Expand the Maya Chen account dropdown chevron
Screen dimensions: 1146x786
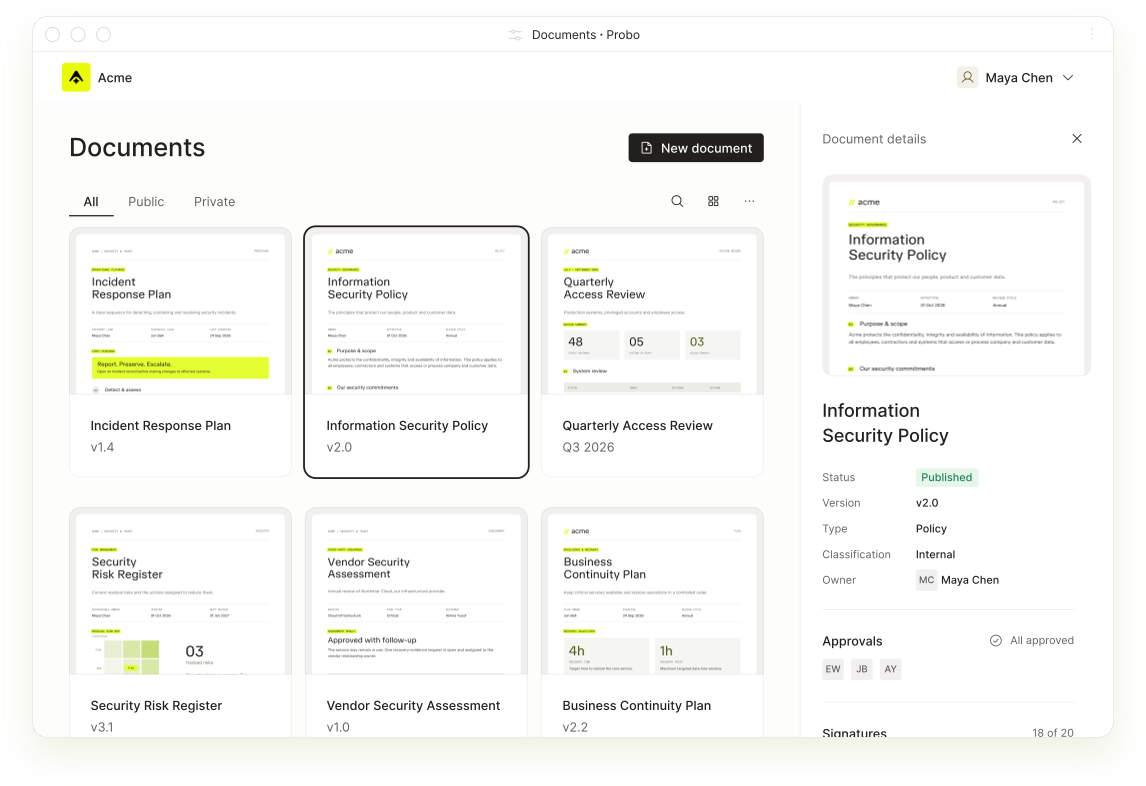pos(1068,78)
